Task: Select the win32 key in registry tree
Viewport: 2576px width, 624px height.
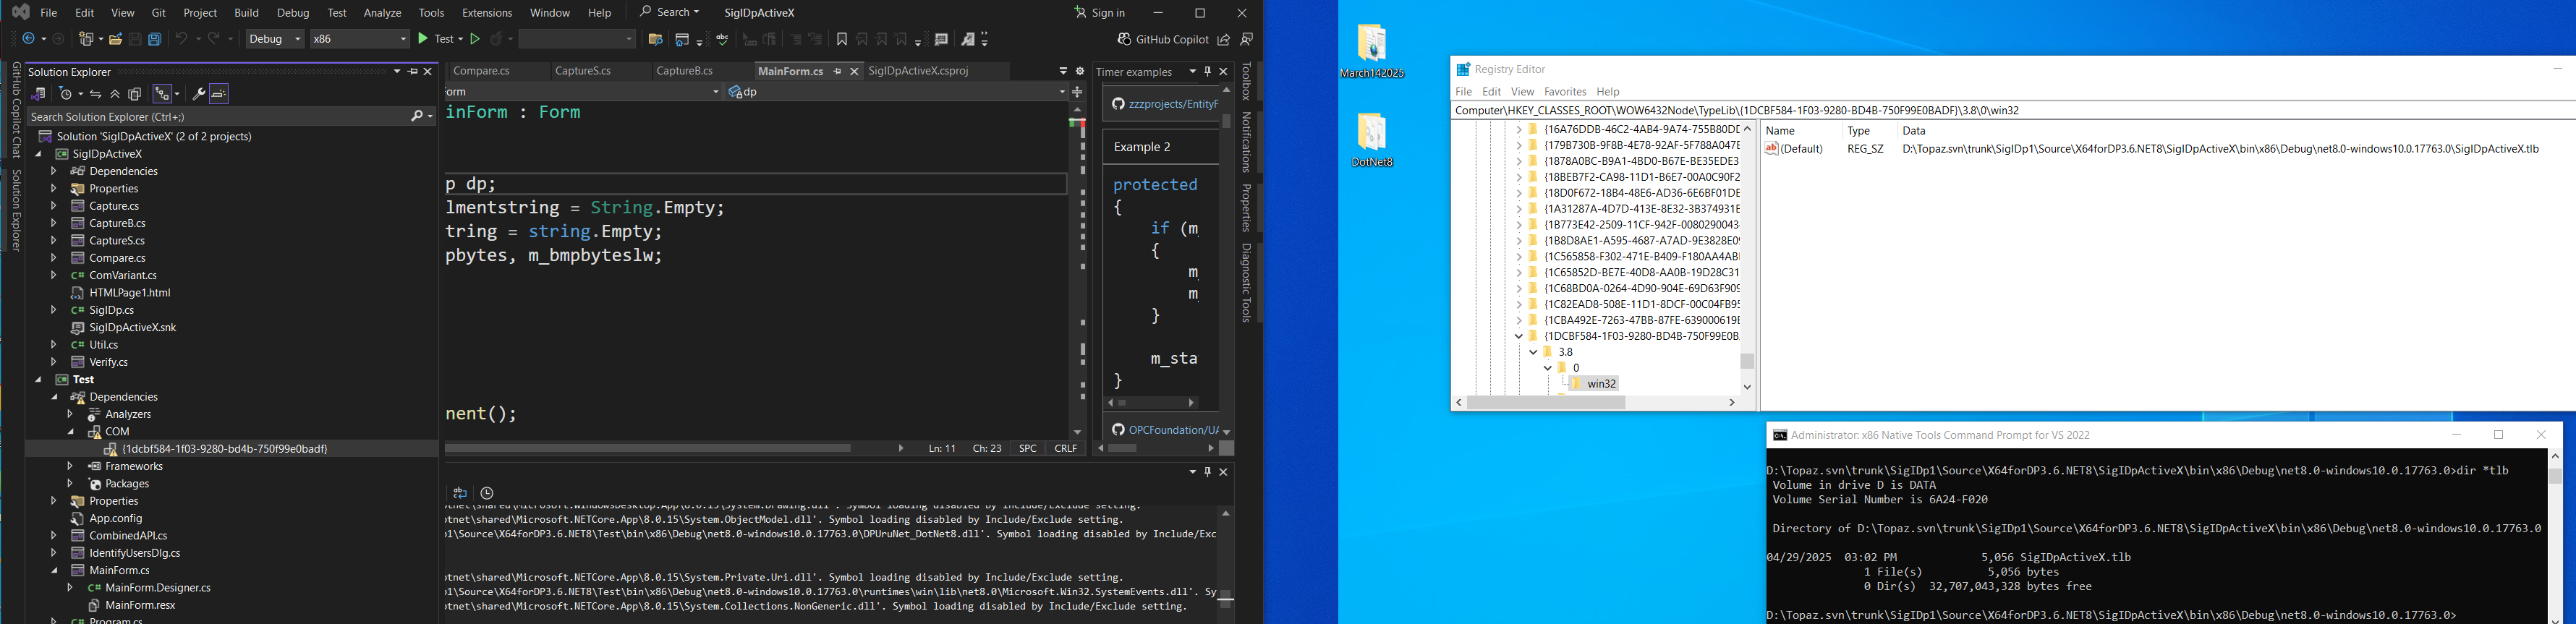Action: 1601,384
